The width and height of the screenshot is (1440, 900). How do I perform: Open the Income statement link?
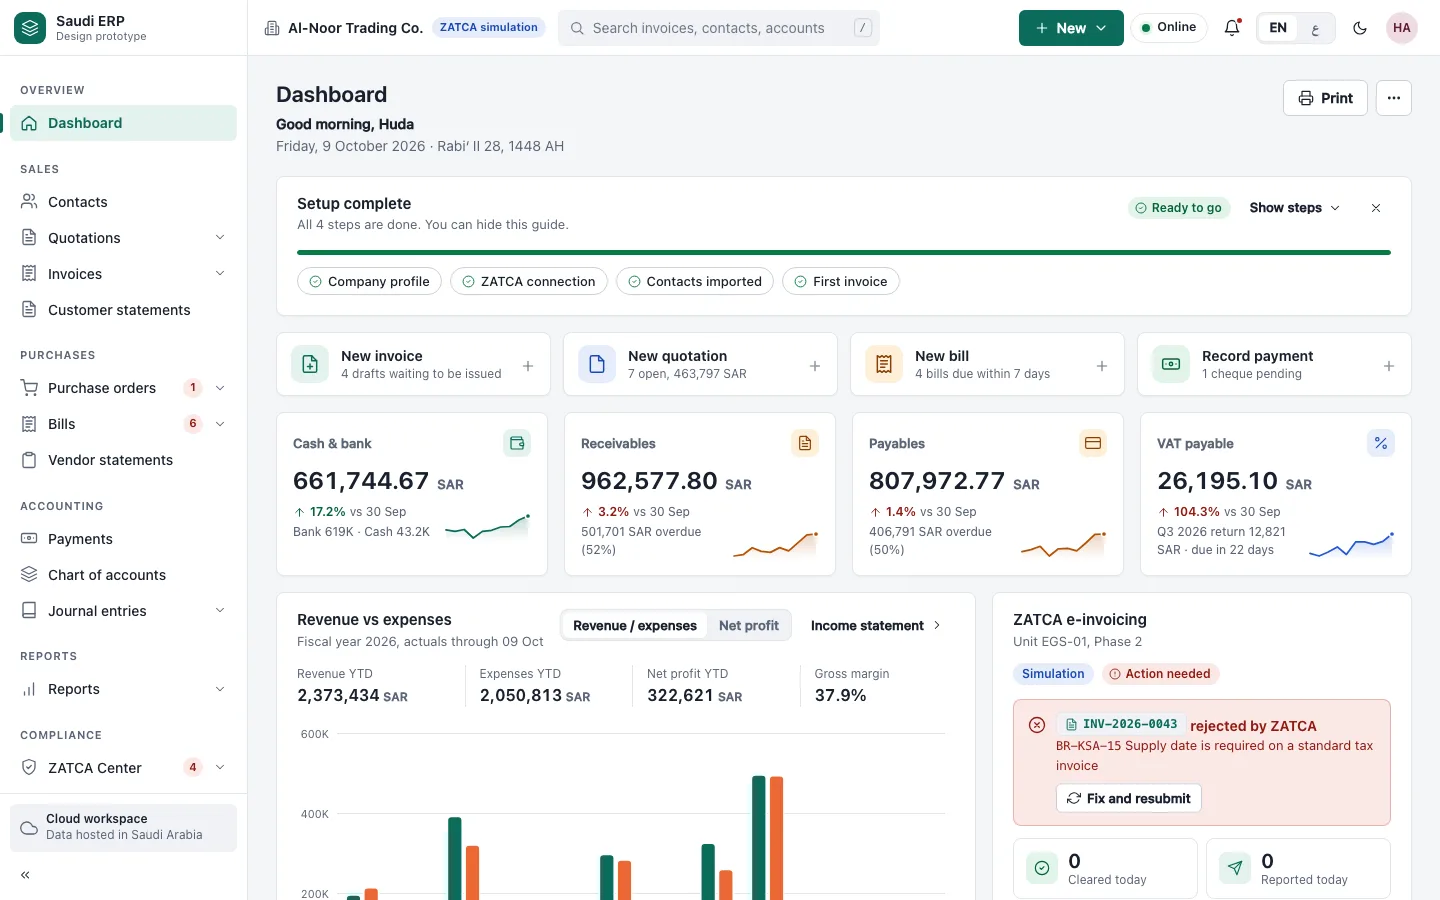[876, 626]
